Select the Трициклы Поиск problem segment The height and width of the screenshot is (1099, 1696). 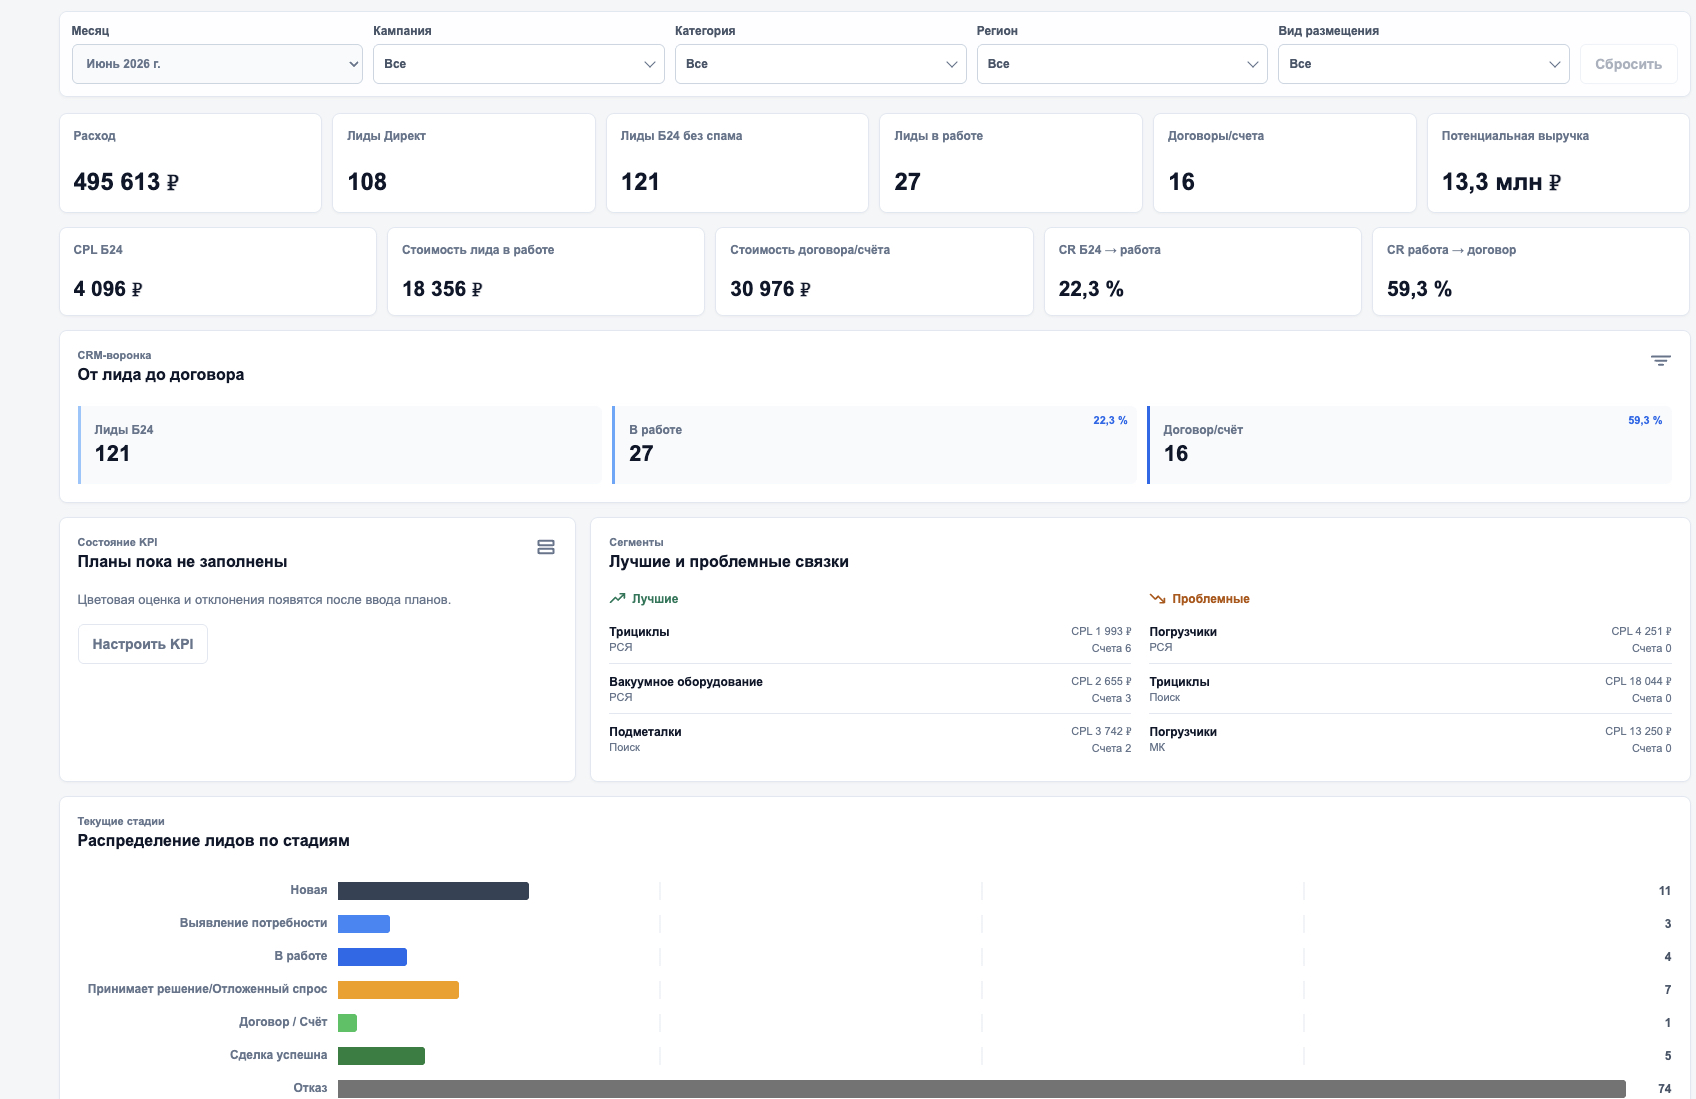[x=1410, y=689]
